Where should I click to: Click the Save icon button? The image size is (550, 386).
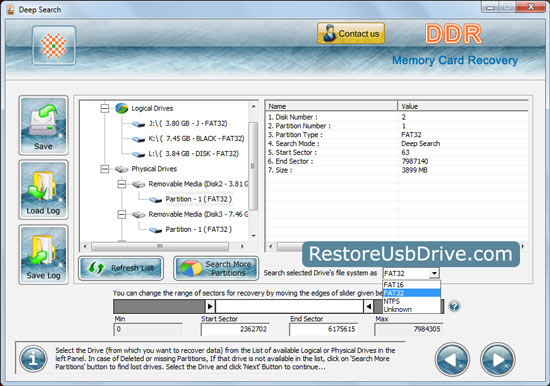coord(43,125)
